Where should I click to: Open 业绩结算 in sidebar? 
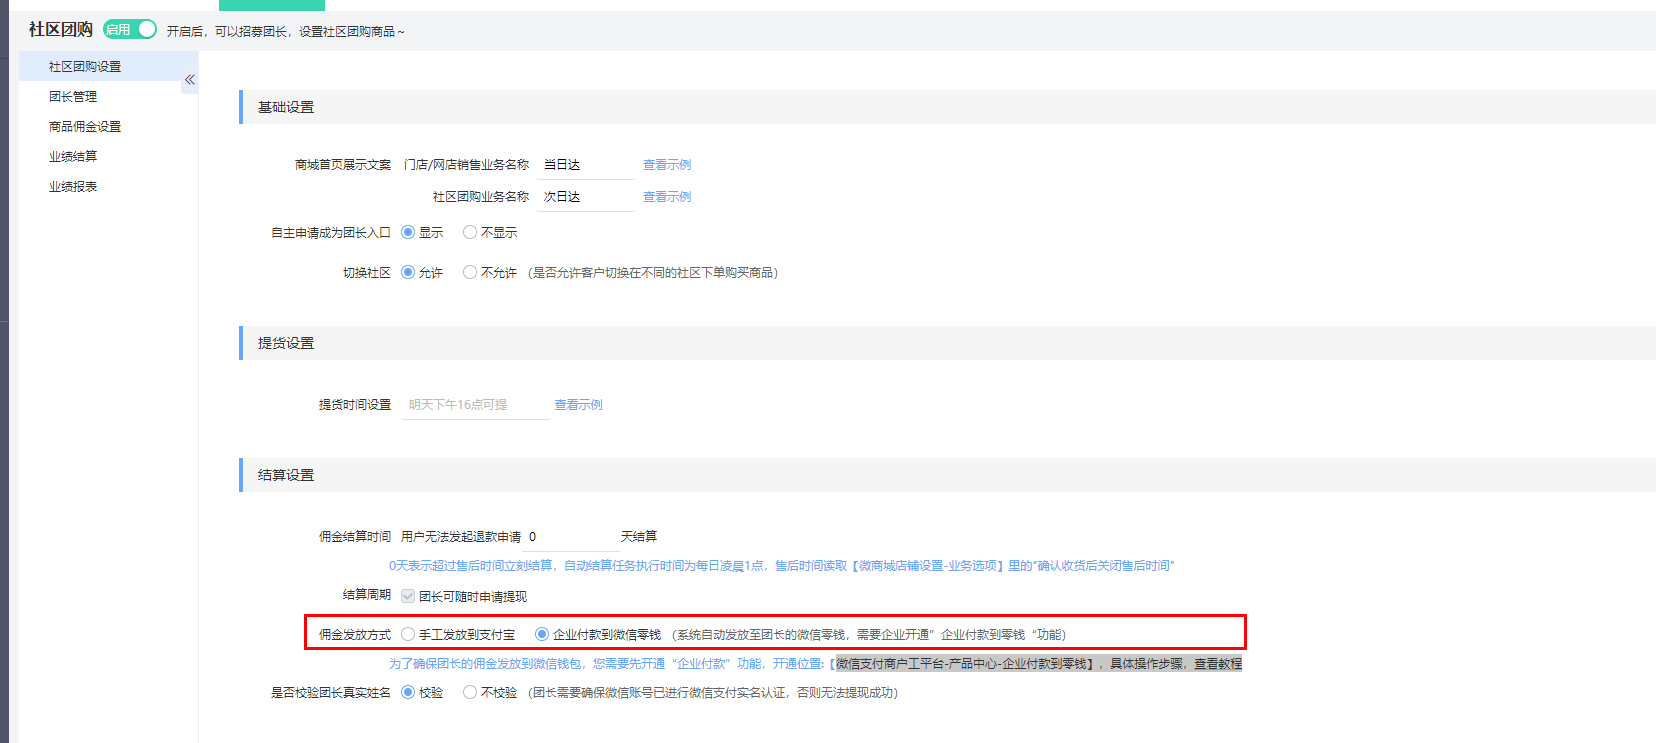click(x=73, y=157)
